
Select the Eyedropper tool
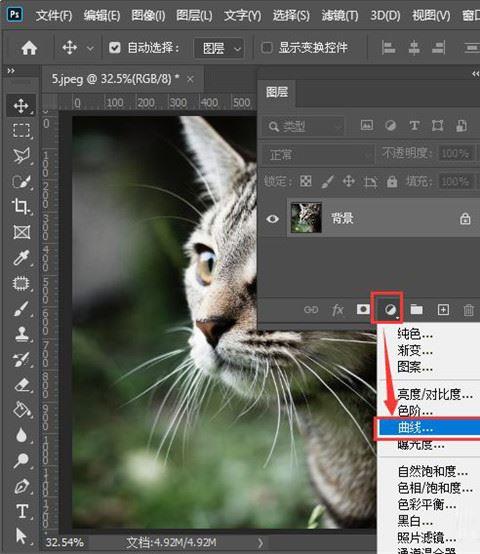(x=21, y=258)
